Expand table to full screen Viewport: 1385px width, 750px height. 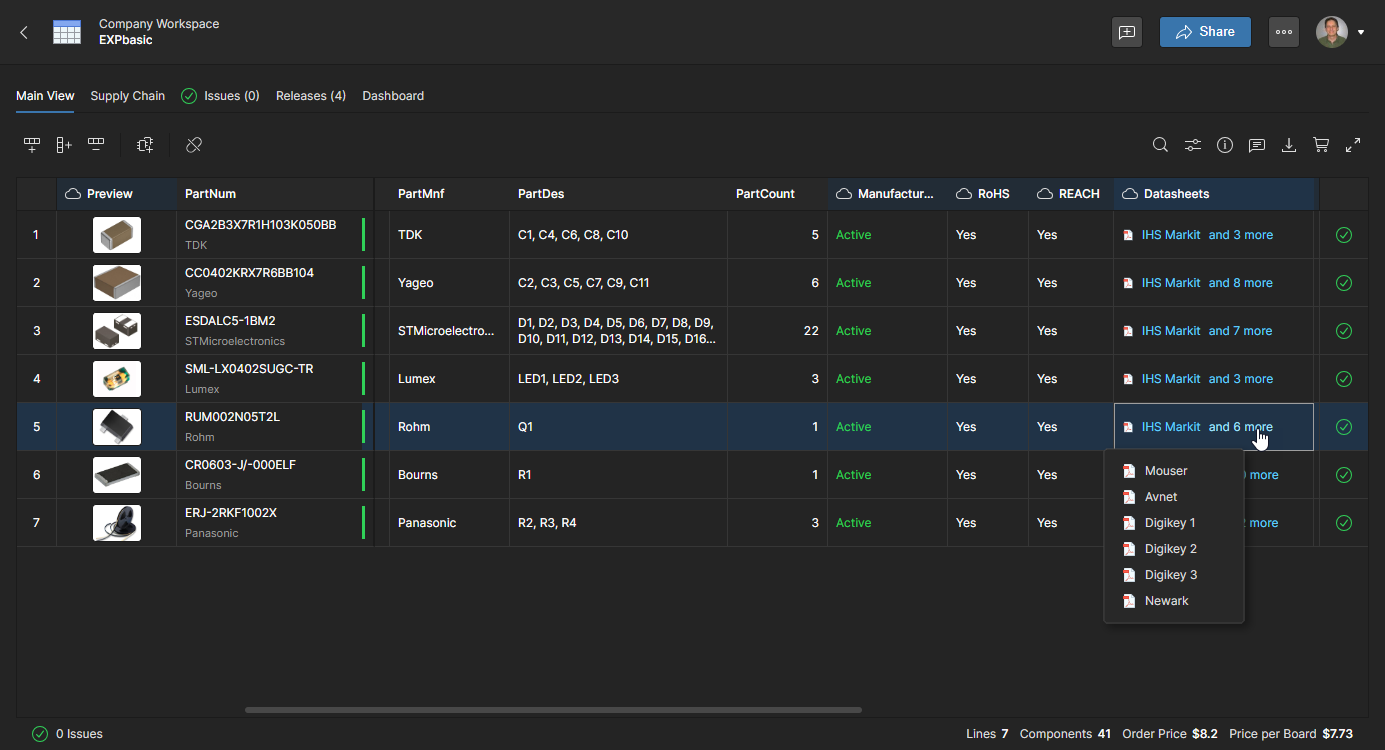[1353, 145]
